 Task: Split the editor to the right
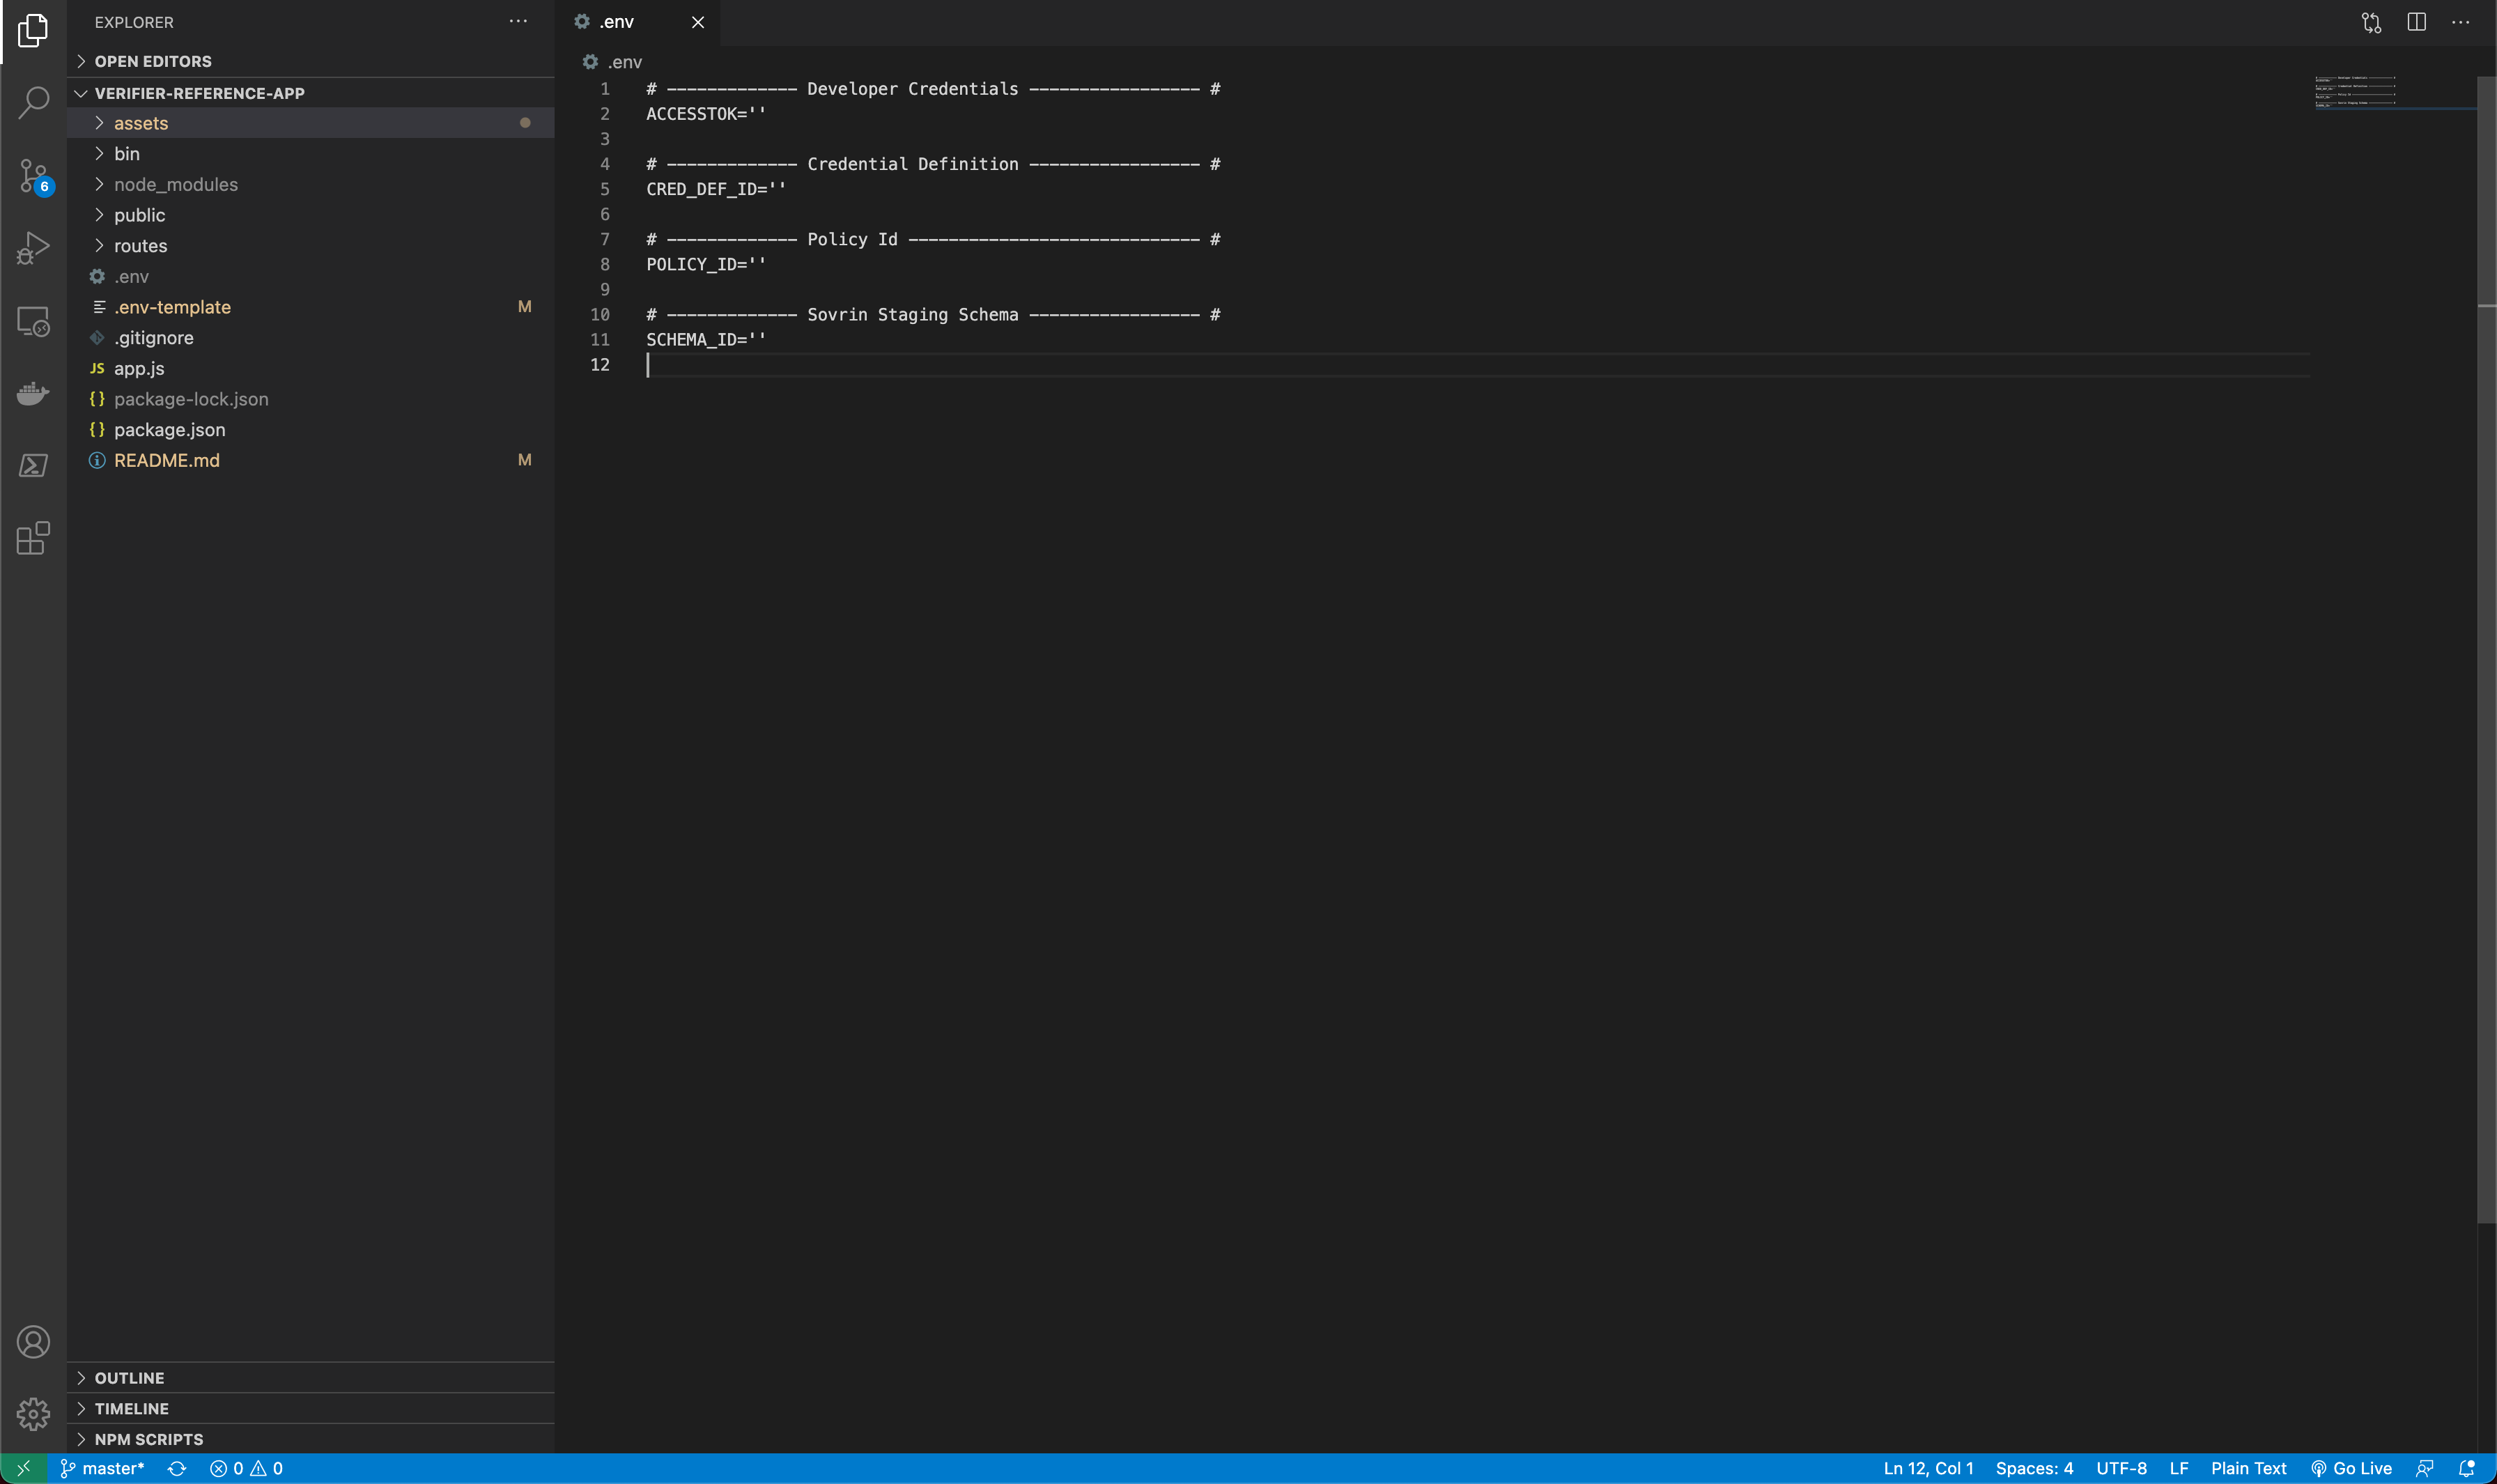(2416, 22)
